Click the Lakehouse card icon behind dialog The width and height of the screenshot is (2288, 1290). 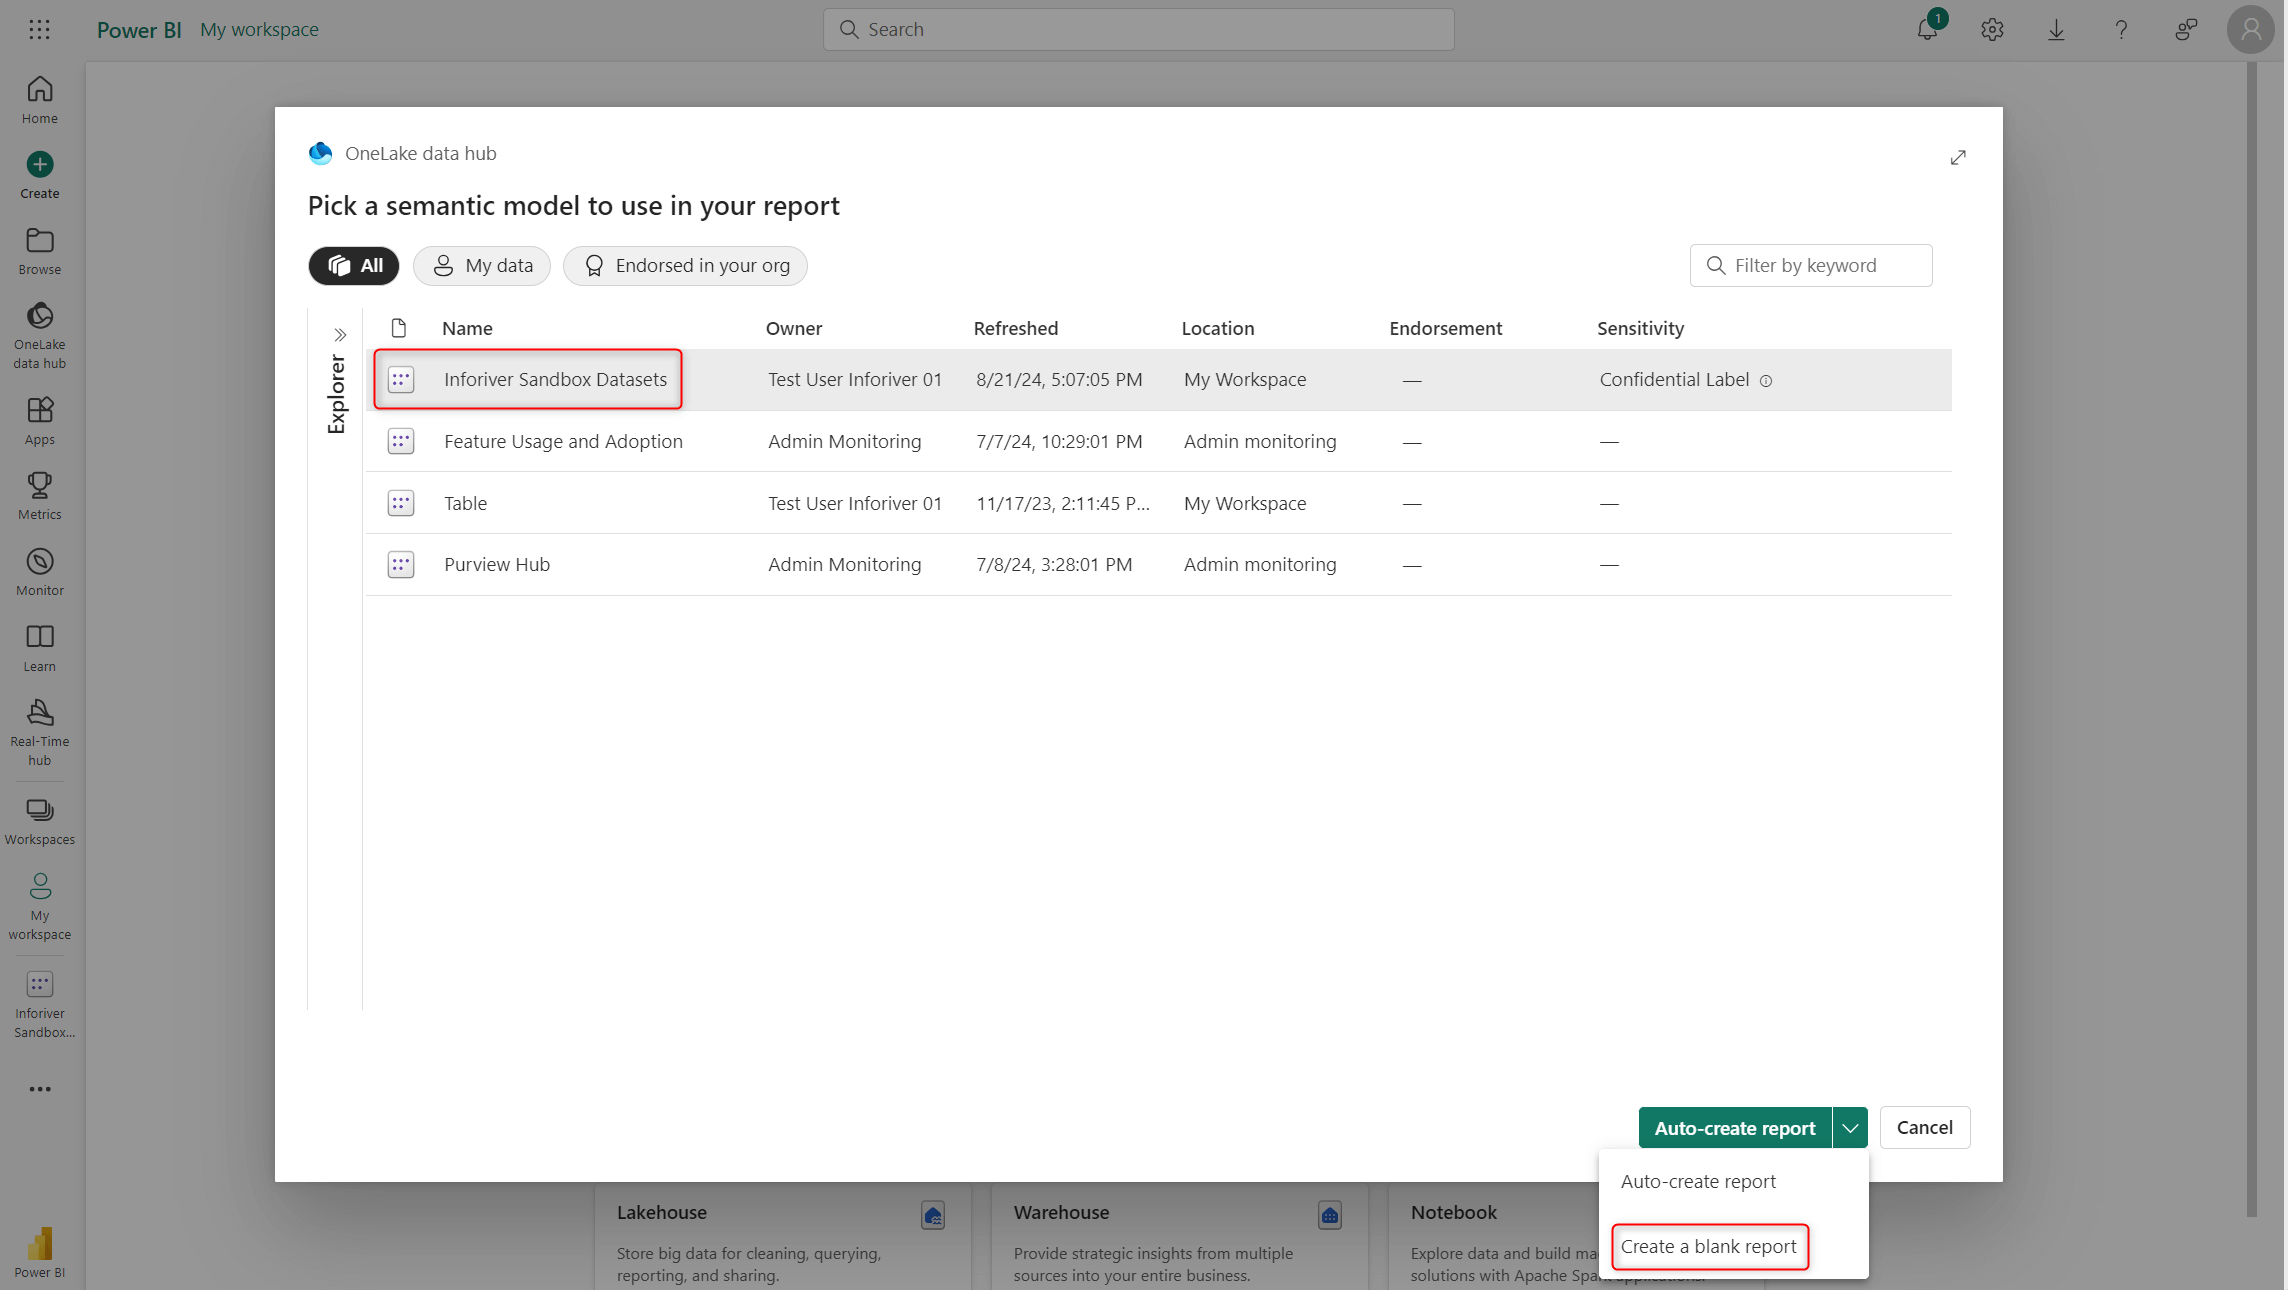click(933, 1215)
